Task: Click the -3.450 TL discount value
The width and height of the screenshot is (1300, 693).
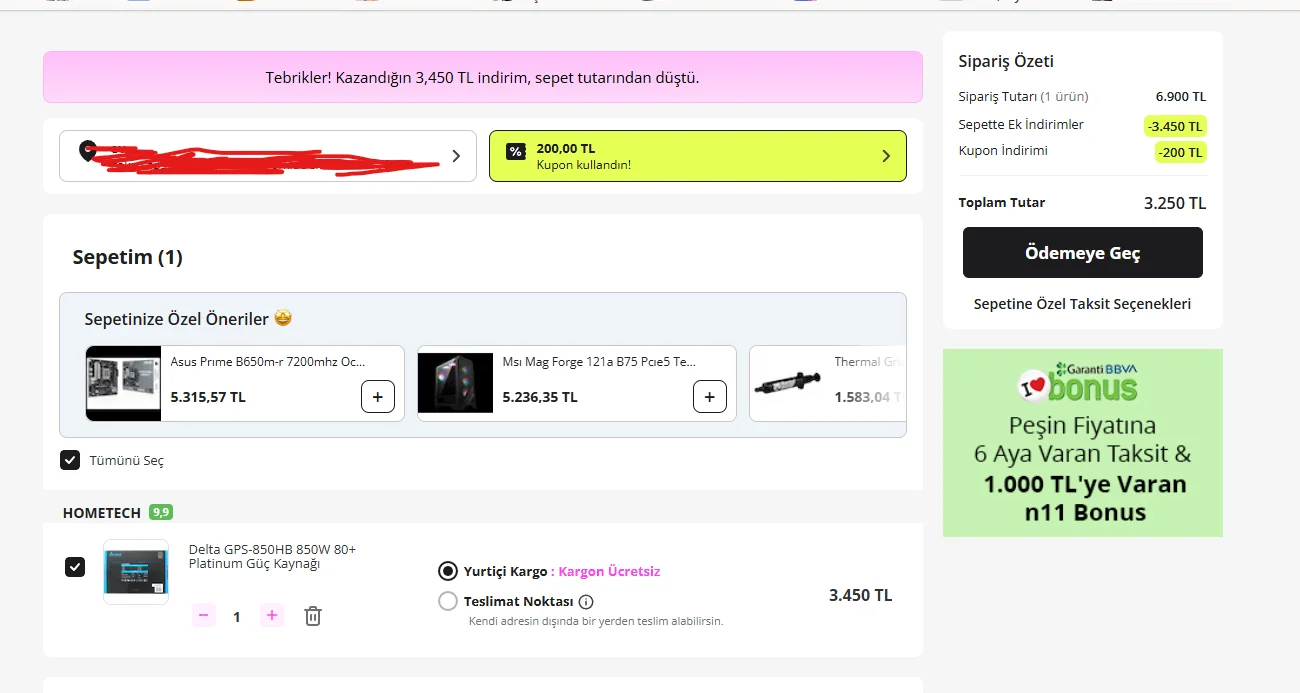Action: (x=1176, y=126)
